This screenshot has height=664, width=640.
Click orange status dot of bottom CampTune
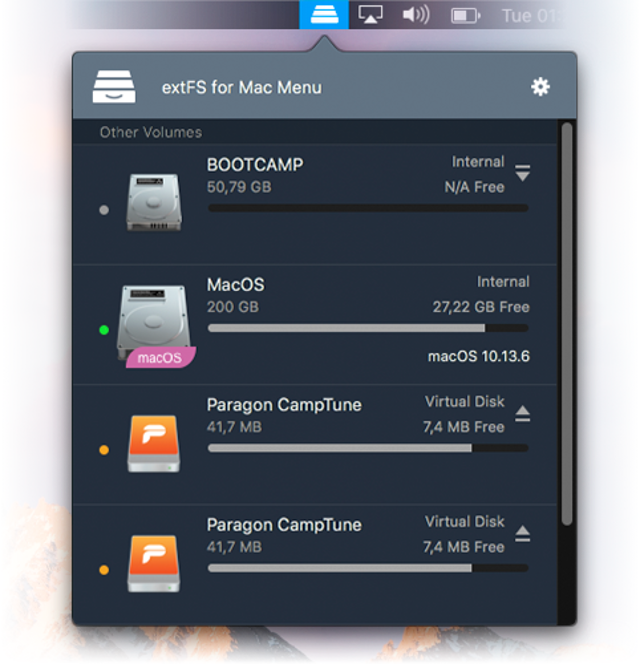coord(104,570)
